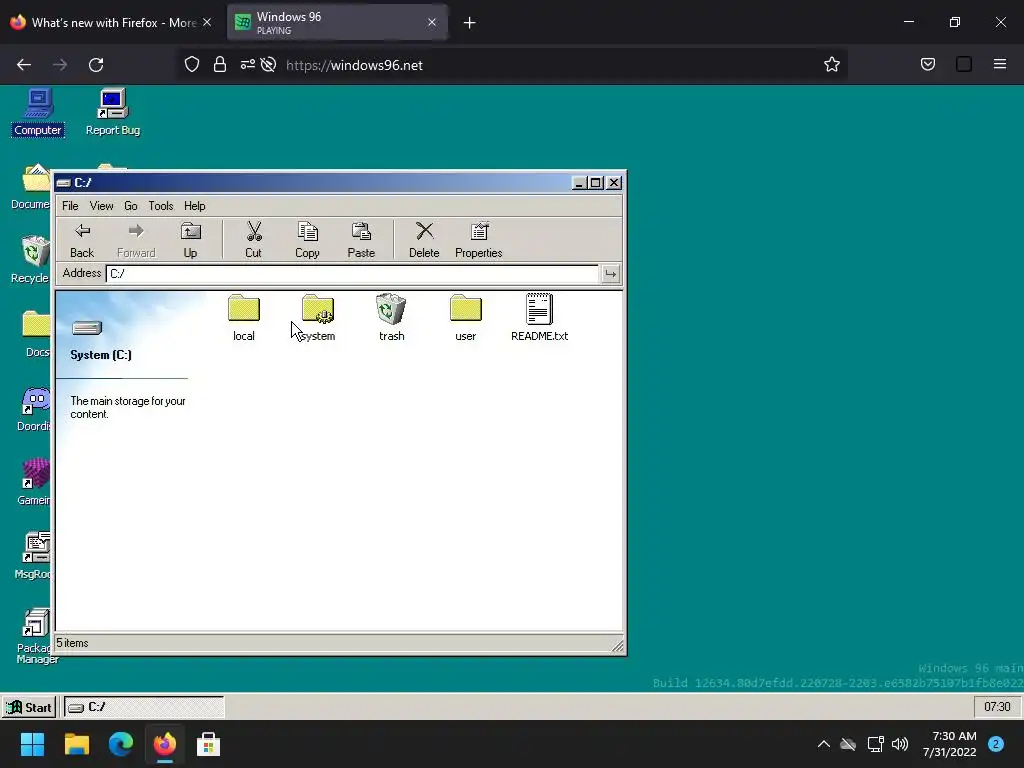The height and width of the screenshot is (768, 1024).
Task: Open Microsoft Edge from the taskbar
Action: click(x=121, y=744)
